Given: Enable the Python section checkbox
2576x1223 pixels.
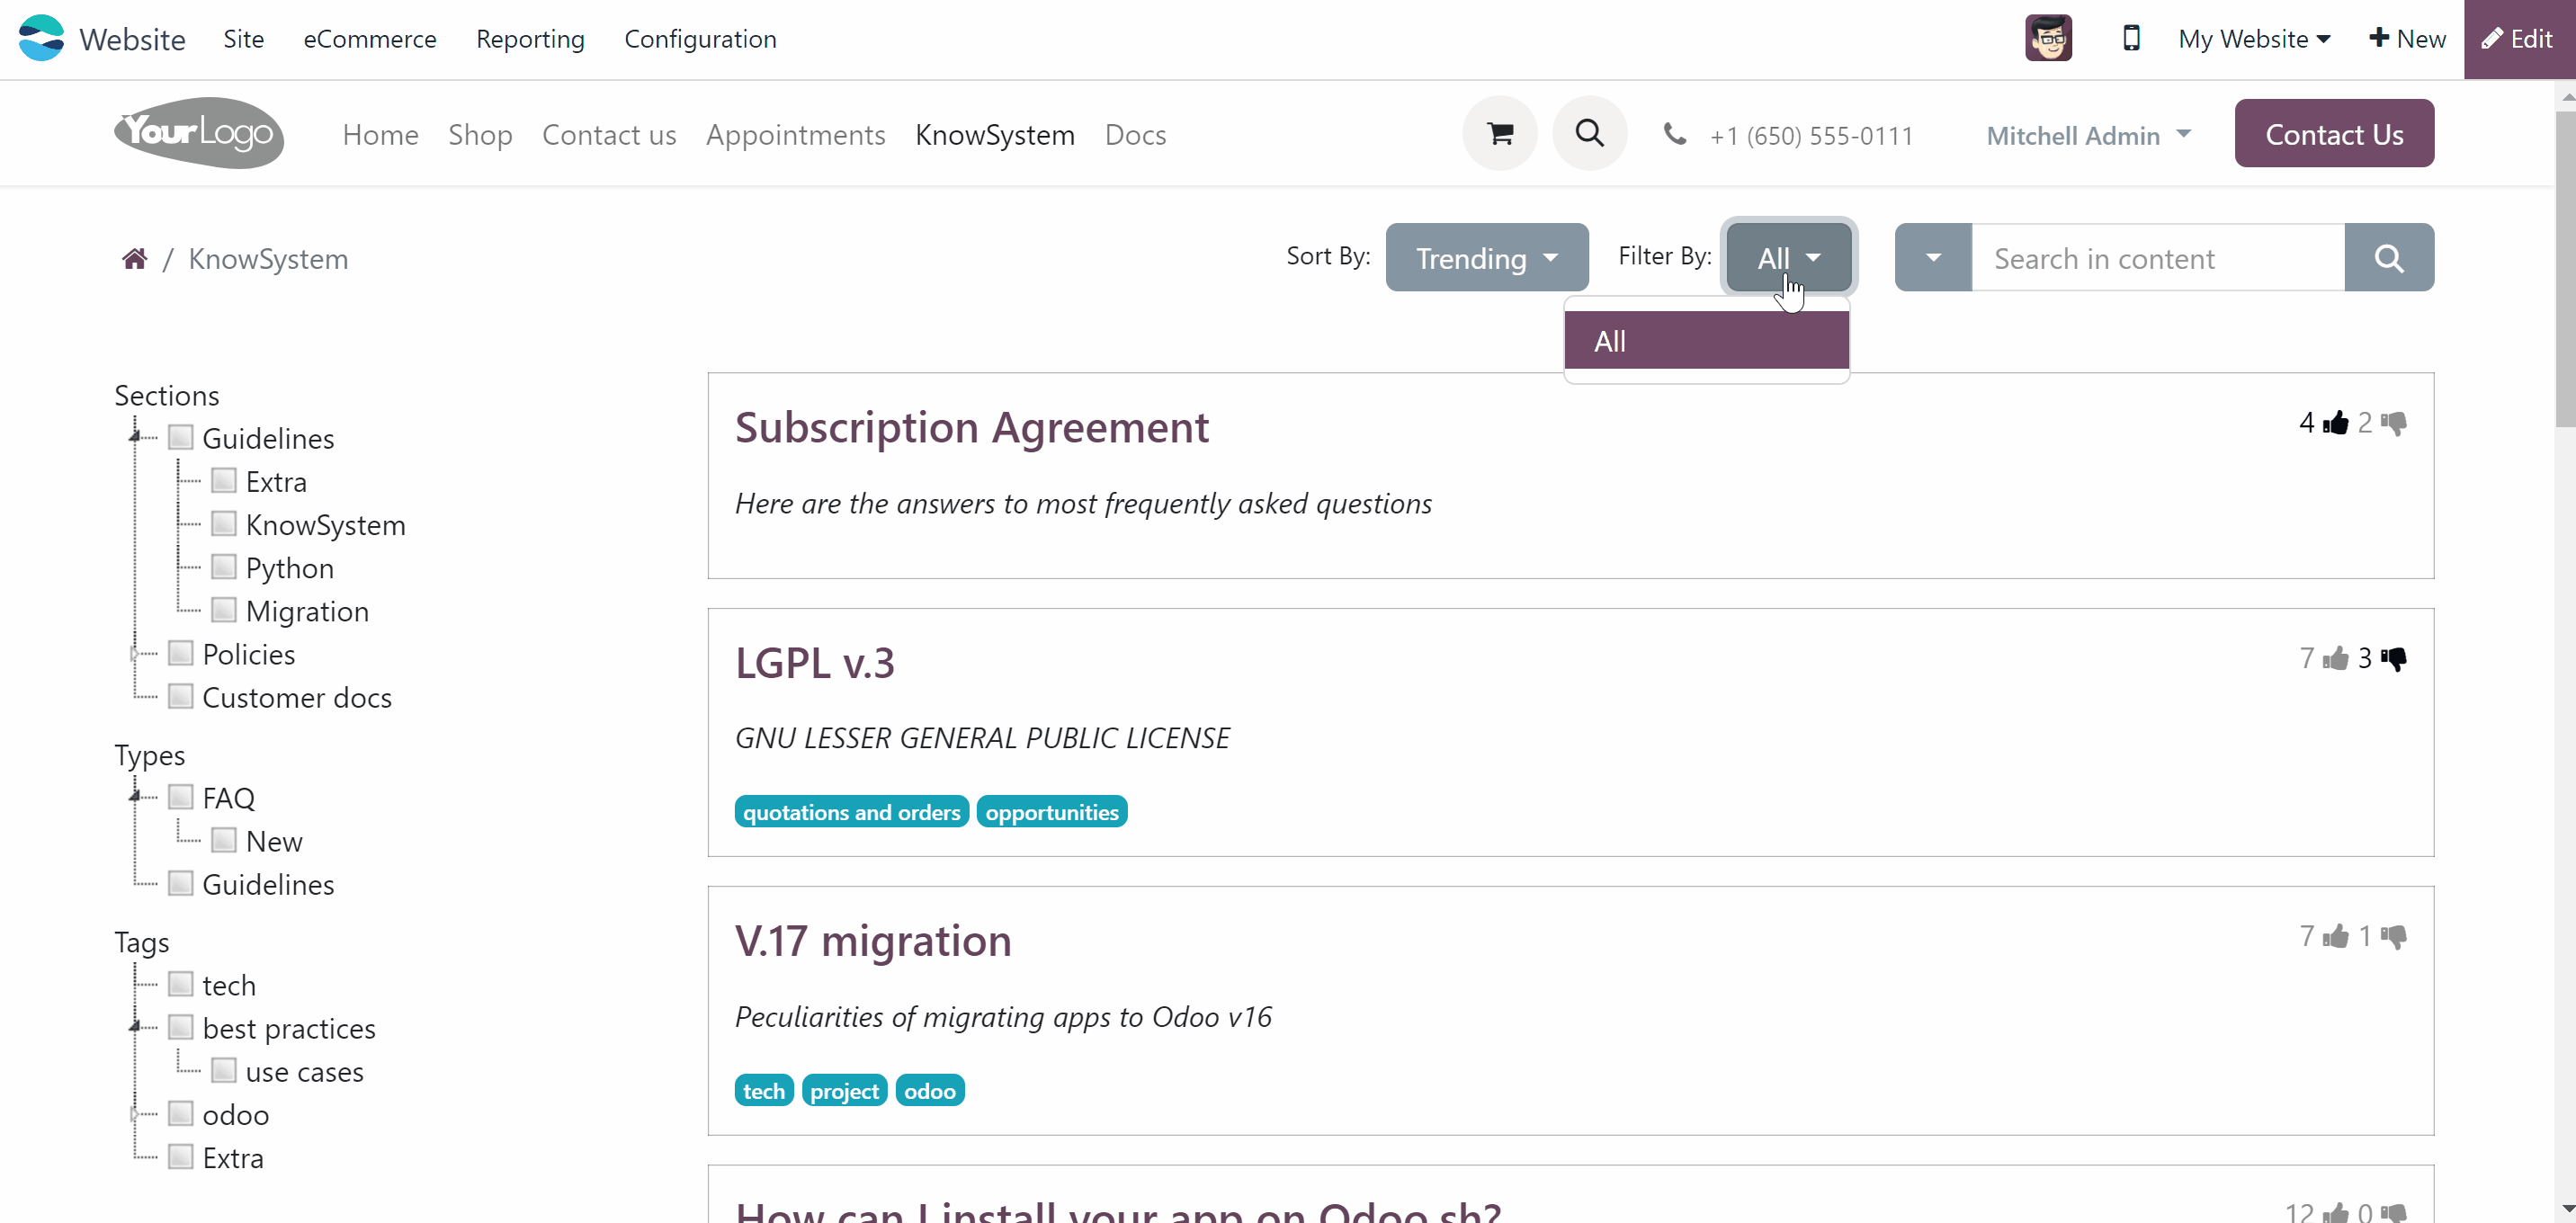Looking at the screenshot, I should [224, 566].
